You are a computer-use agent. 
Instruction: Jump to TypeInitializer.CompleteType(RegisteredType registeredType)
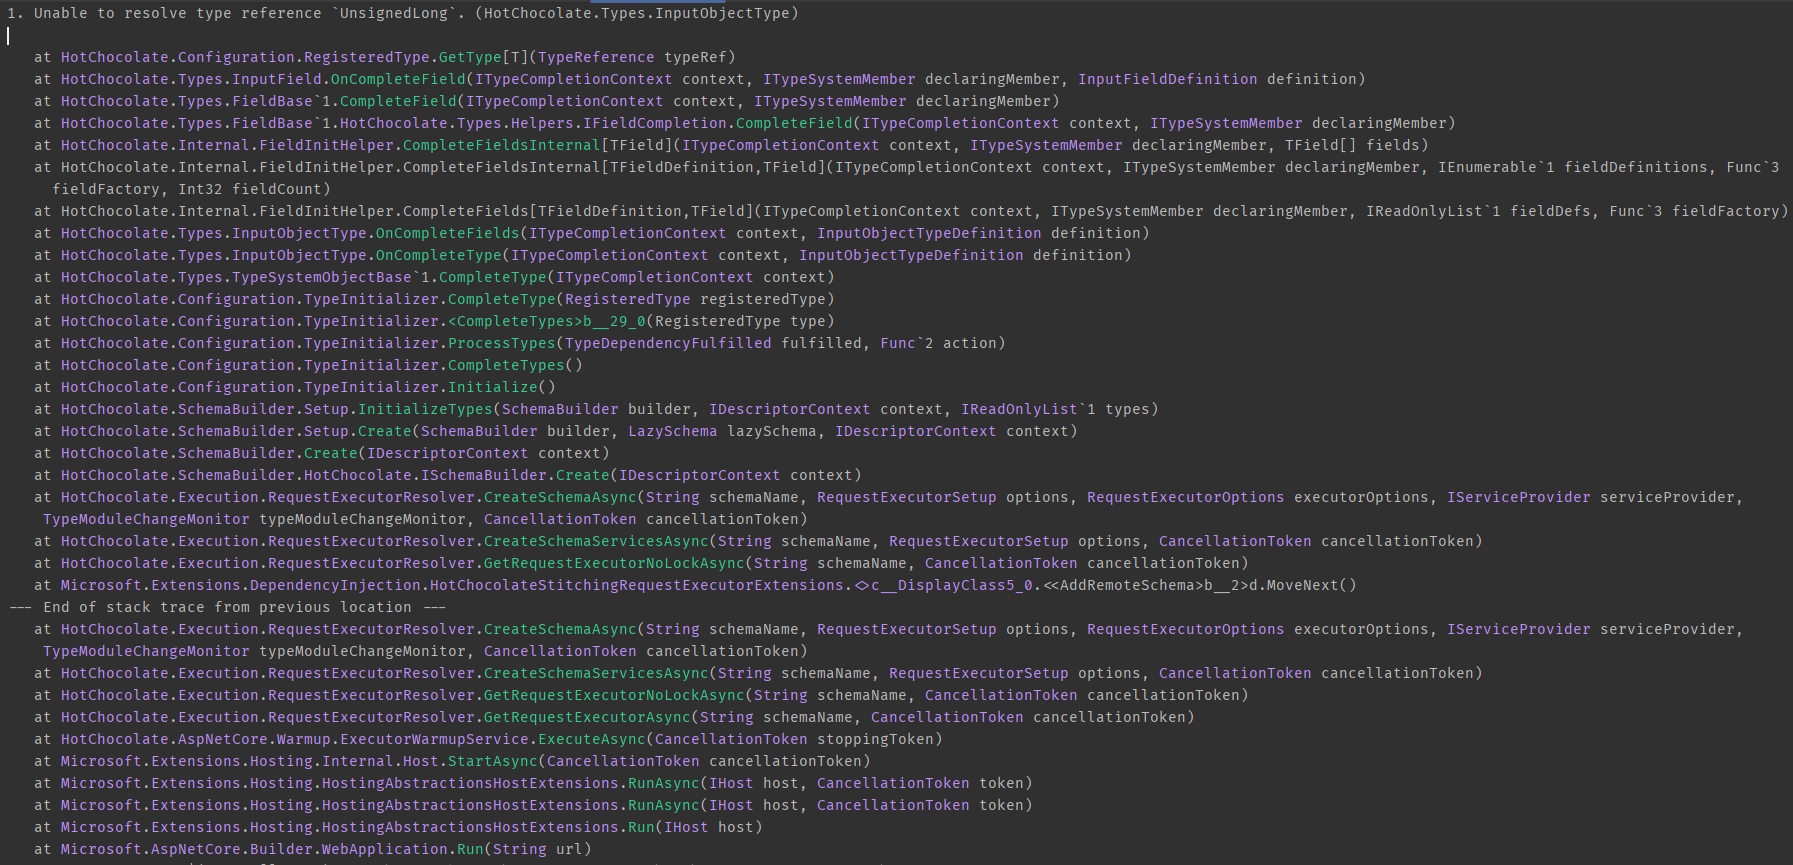(501, 299)
